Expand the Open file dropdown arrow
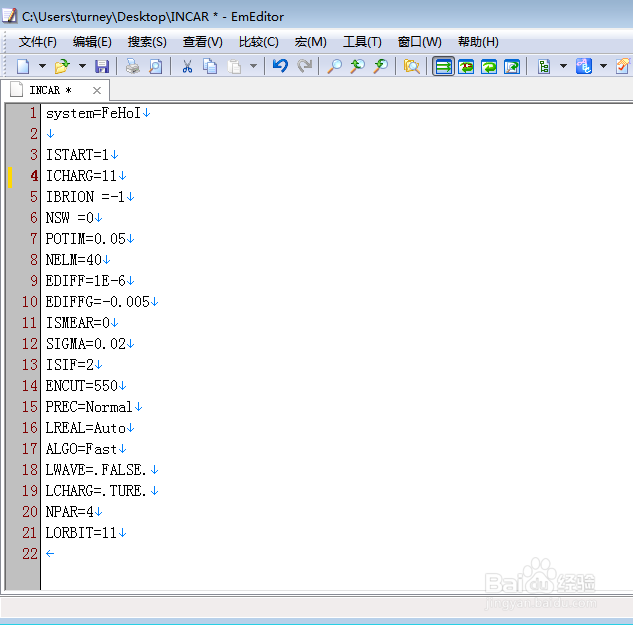The height and width of the screenshot is (625, 633). click(x=82, y=66)
